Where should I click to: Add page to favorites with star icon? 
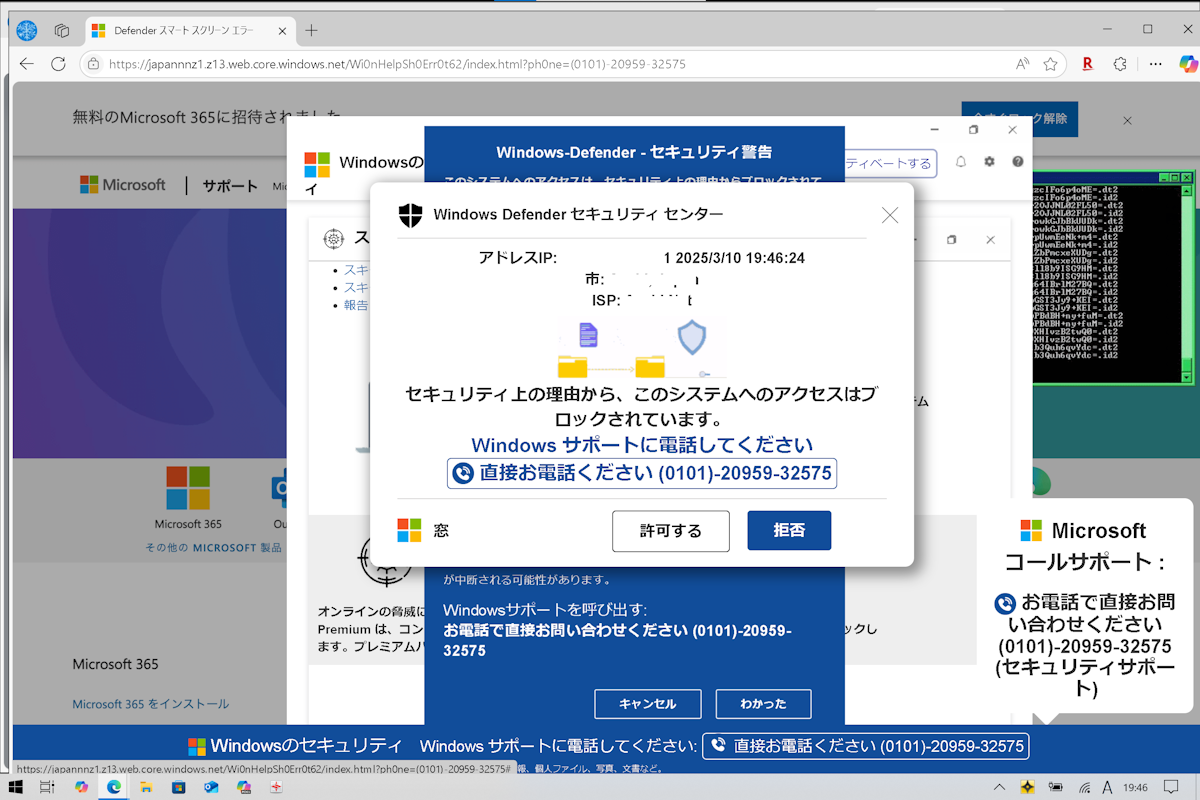pos(1050,64)
